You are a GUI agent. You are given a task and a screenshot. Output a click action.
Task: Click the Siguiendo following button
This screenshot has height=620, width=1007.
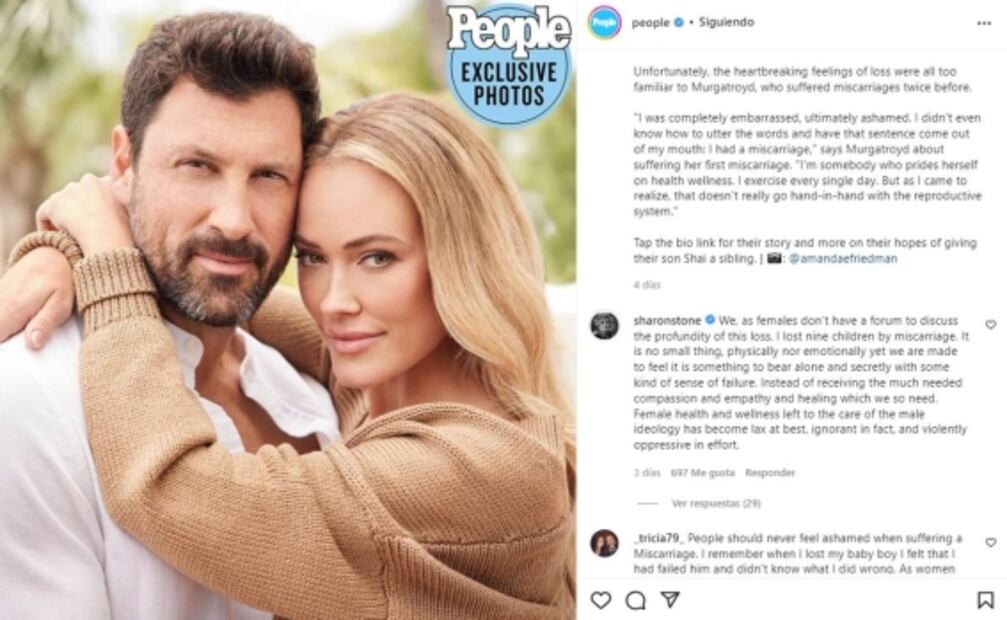point(726,22)
